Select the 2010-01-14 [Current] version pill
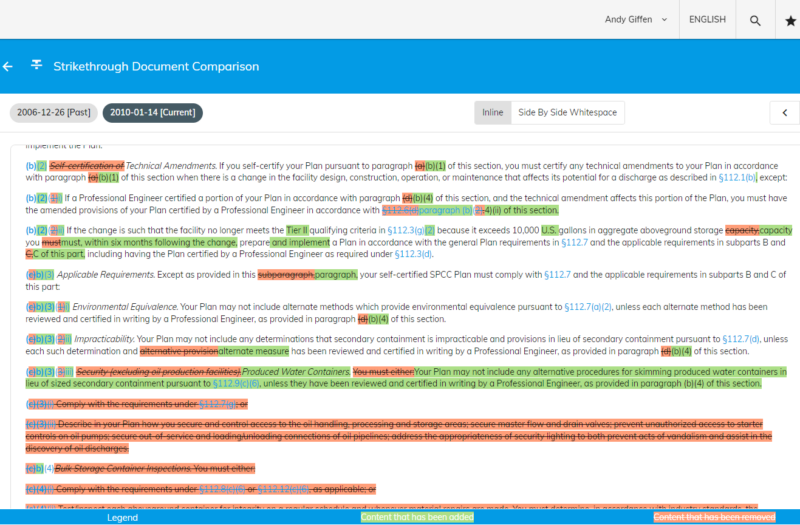 153,113
